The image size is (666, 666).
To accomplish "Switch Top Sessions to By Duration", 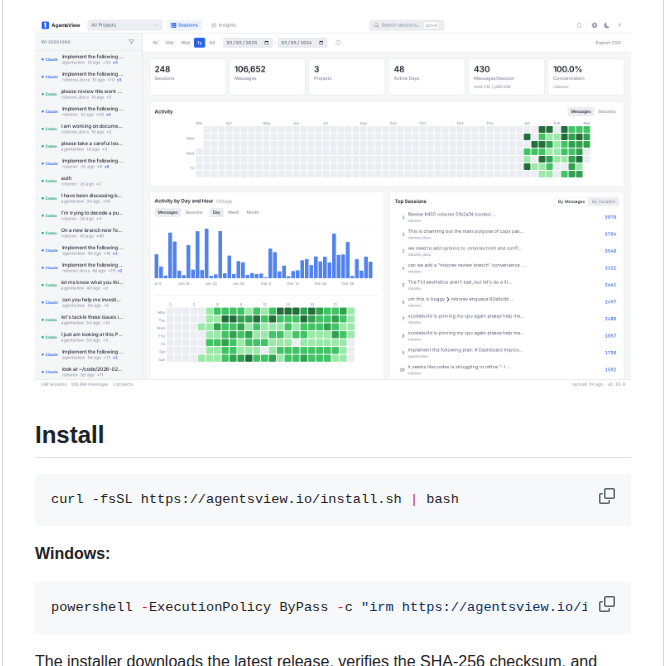I will [x=603, y=201].
